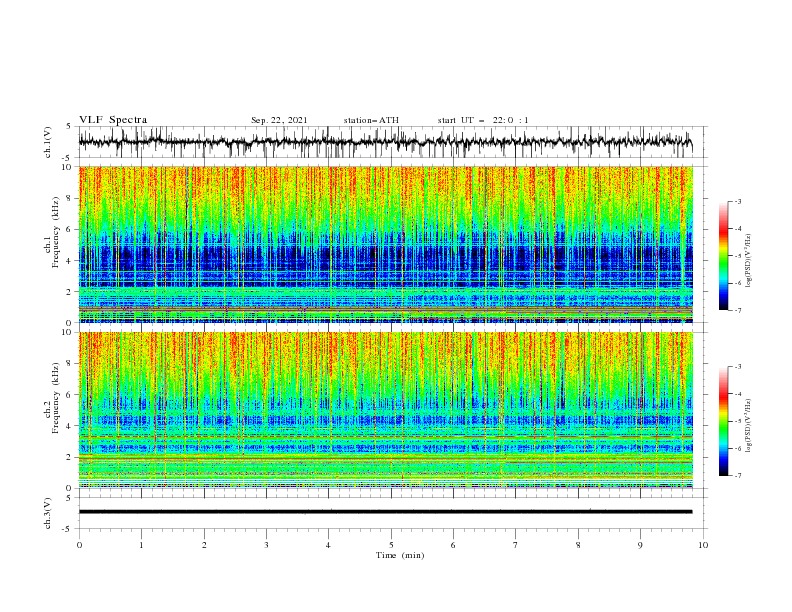Click the ch.3 flat black trace

[x=385, y=512]
